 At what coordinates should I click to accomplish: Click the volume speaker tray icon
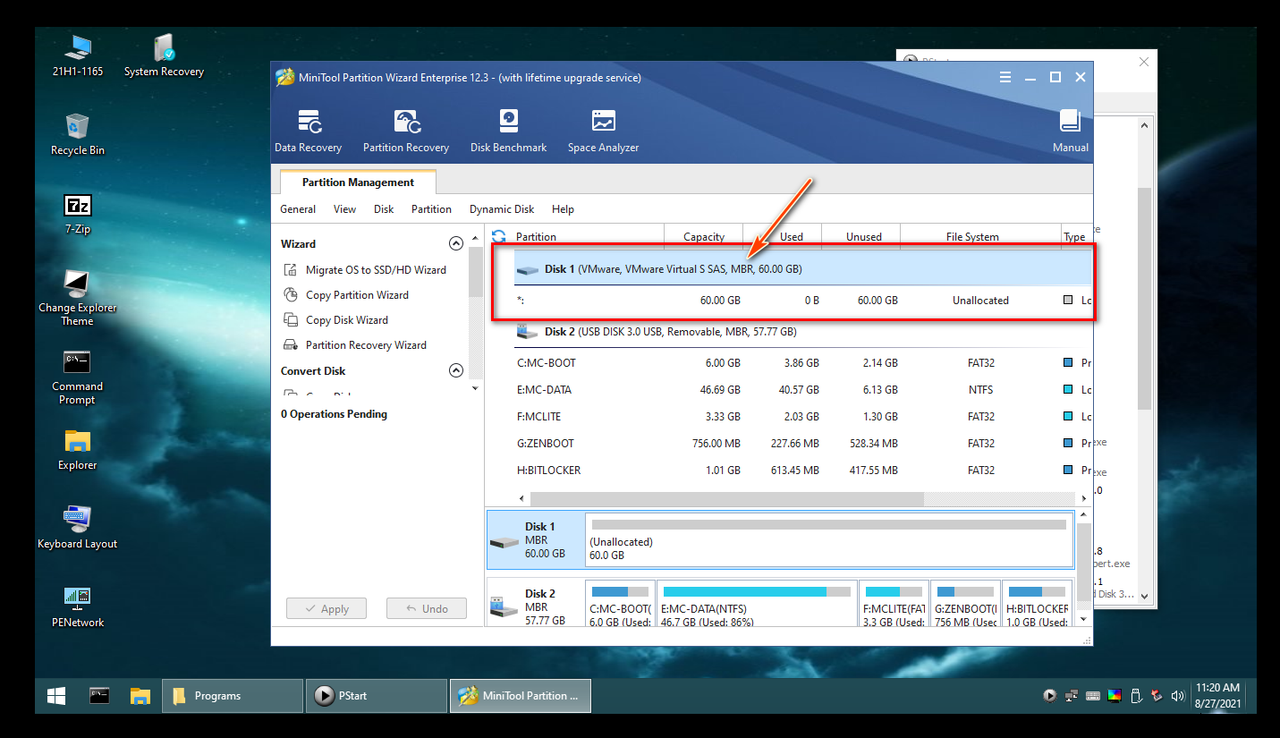1177,696
